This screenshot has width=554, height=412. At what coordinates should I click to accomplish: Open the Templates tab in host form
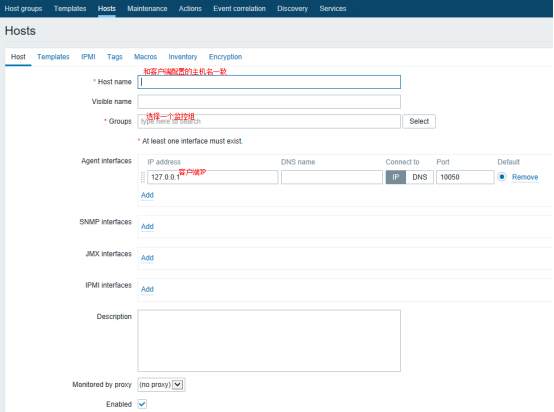(53, 57)
